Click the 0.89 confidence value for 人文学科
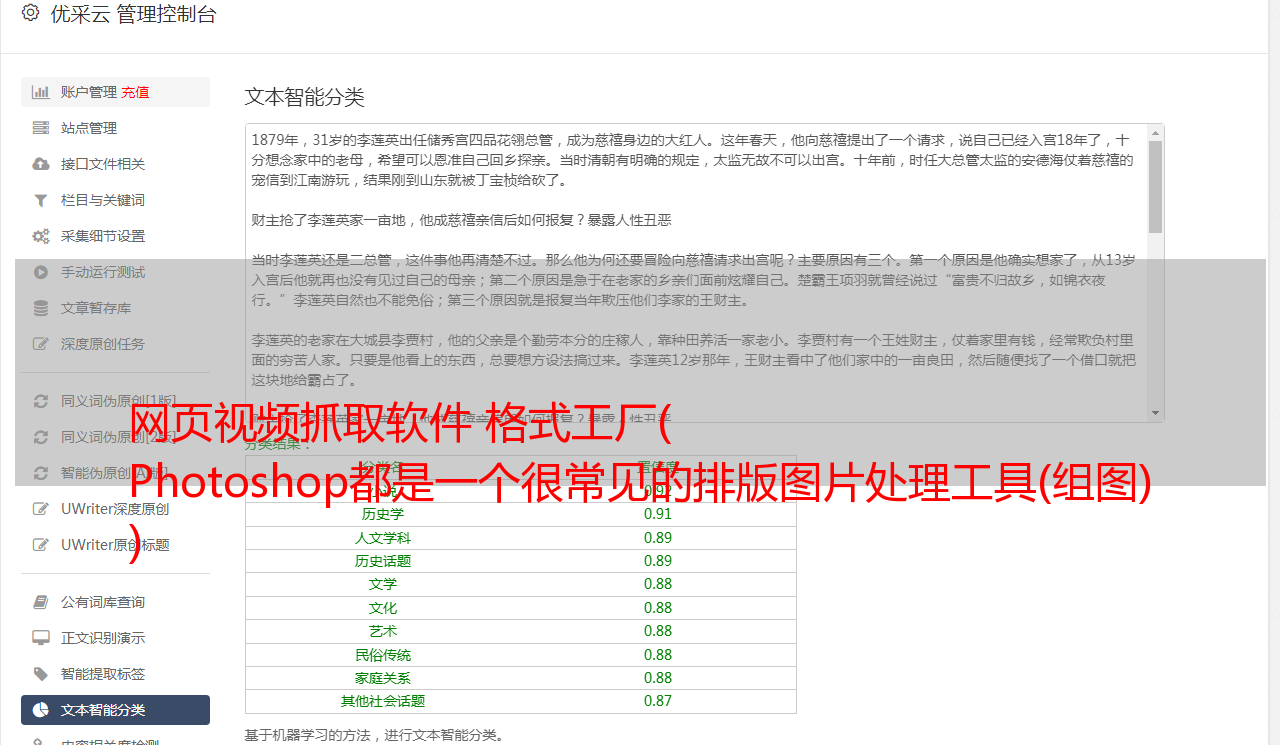The image size is (1280, 745). (x=658, y=538)
